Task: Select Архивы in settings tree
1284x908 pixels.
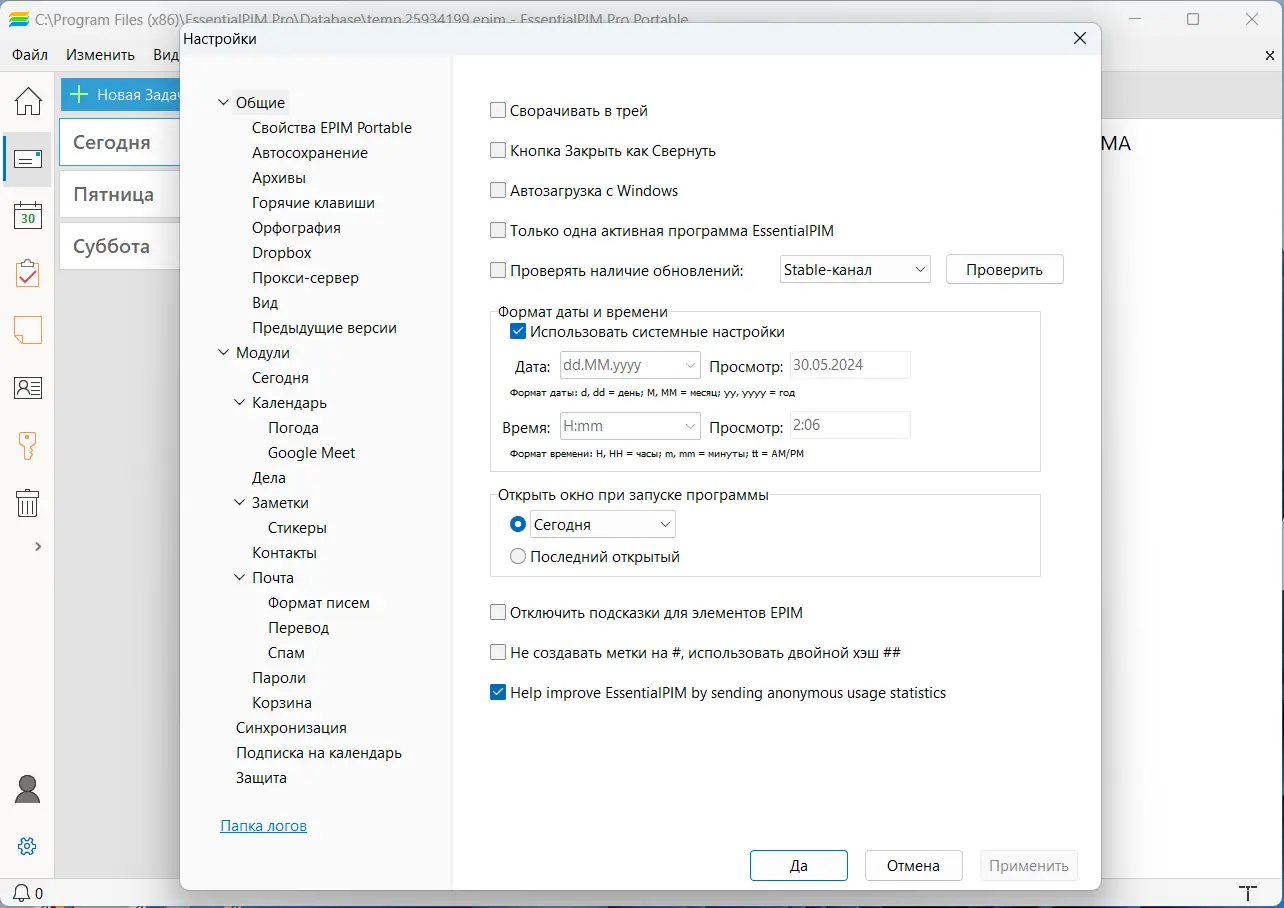Action: (279, 177)
